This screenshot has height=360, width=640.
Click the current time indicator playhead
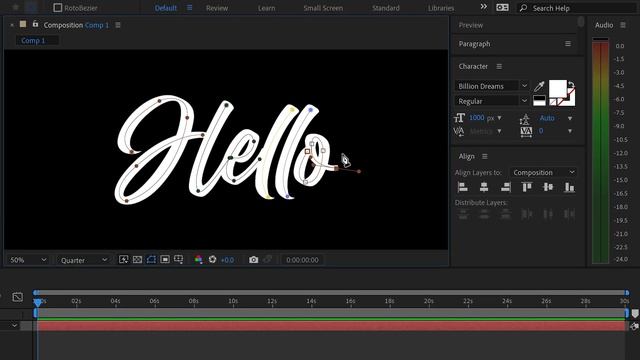coord(38,302)
